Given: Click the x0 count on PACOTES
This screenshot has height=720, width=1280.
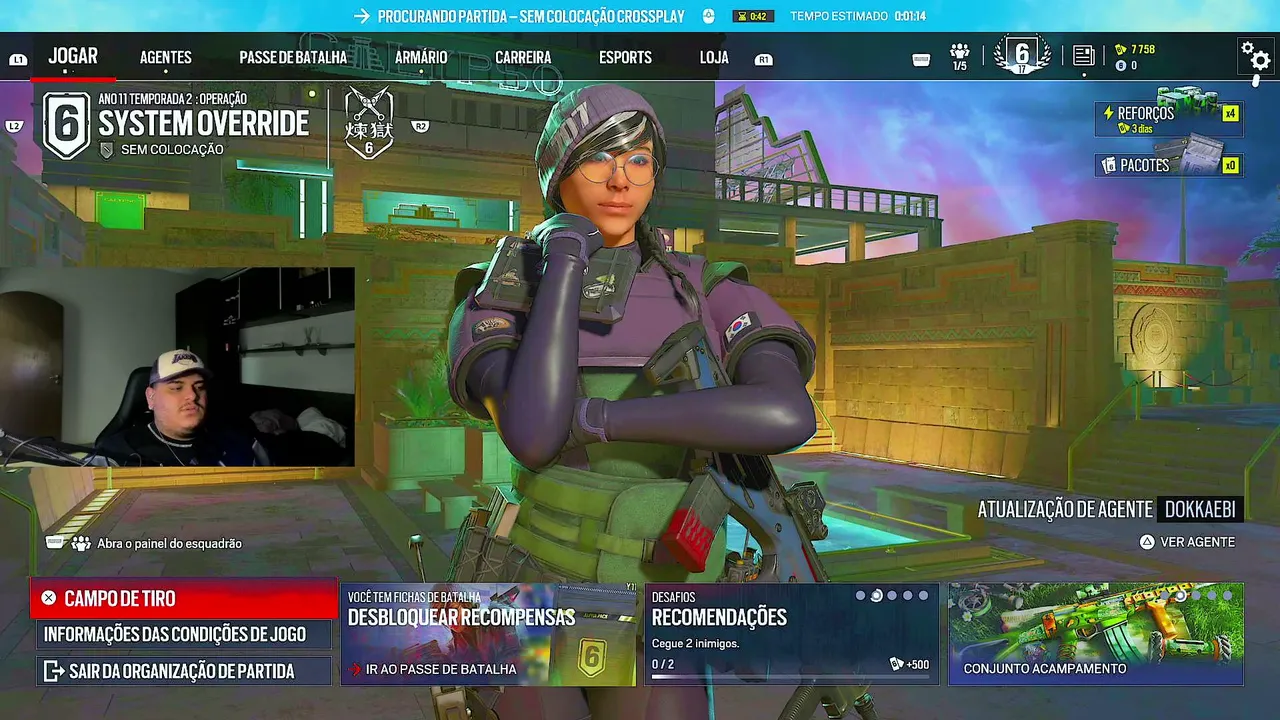Looking at the screenshot, I should coord(1230,165).
